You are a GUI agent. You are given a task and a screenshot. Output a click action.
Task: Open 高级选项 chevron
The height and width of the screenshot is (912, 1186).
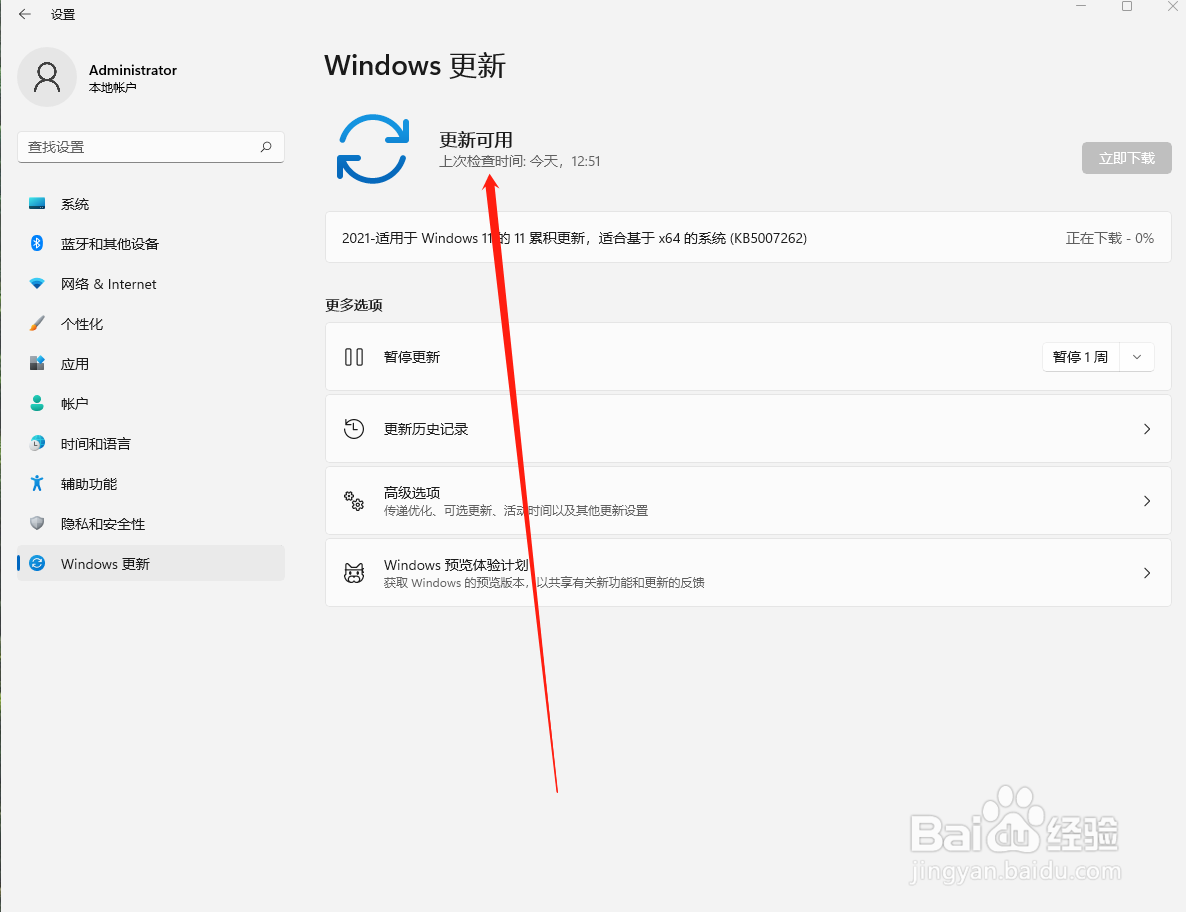click(1147, 501)
